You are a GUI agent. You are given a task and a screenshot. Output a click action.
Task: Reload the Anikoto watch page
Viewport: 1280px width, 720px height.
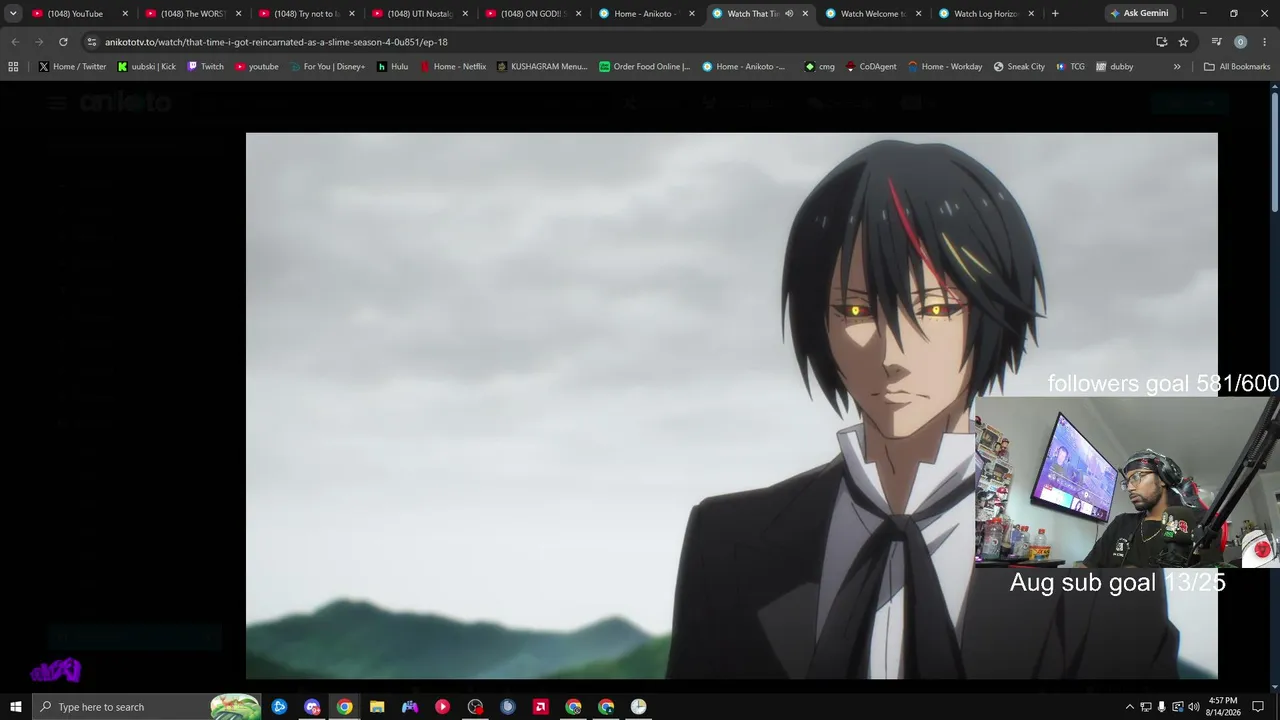63,42
